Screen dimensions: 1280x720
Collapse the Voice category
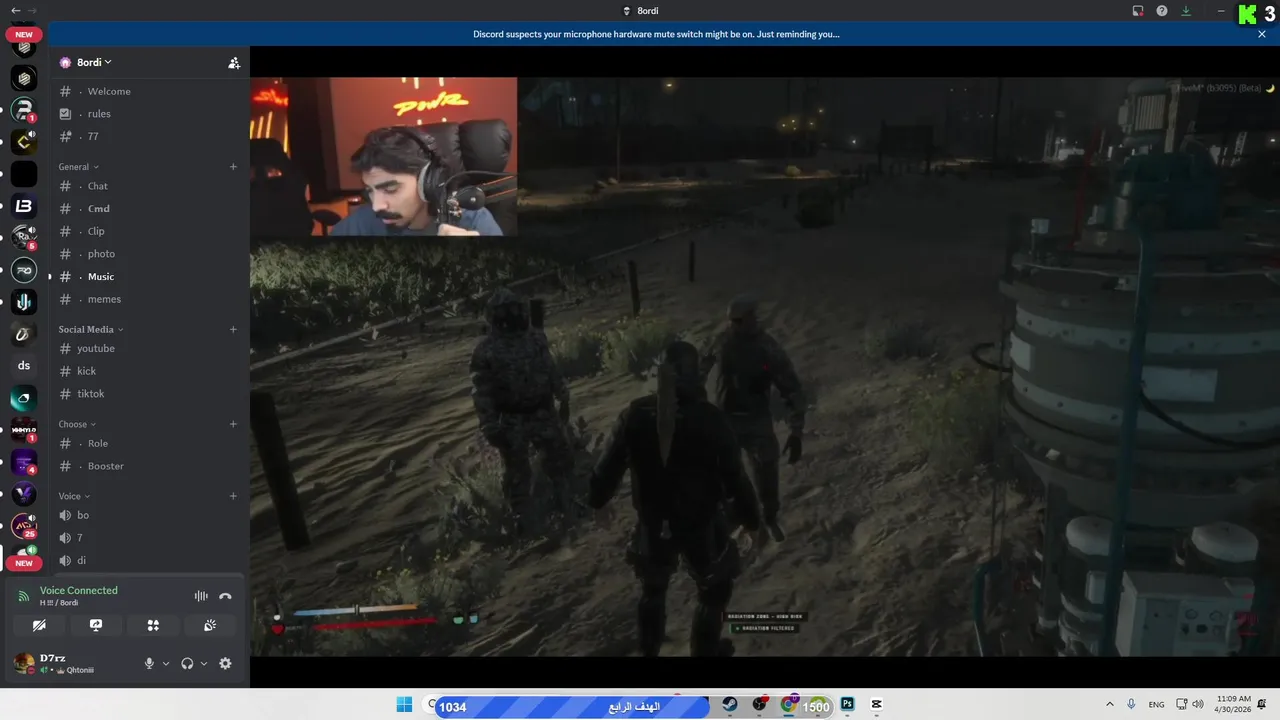click(x=74, y=496)
